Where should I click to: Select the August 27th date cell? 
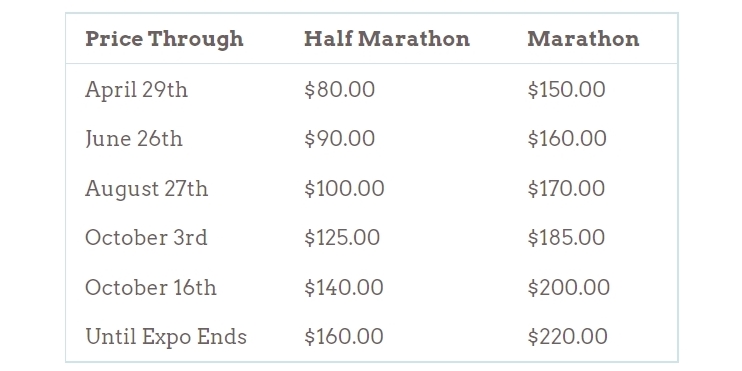coord(147,189)
